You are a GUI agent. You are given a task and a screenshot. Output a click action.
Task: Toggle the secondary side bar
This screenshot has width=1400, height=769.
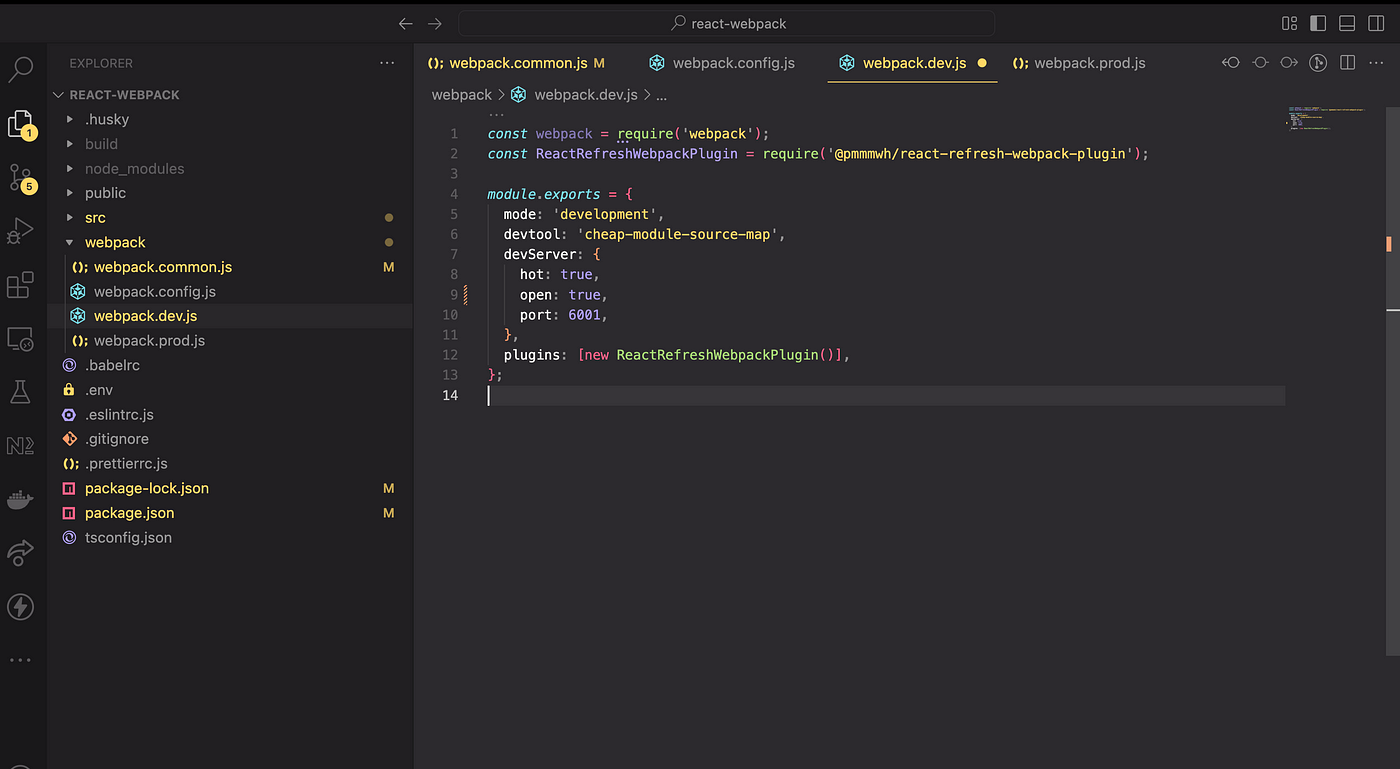pyautogui.click(x=1376, y=23)
